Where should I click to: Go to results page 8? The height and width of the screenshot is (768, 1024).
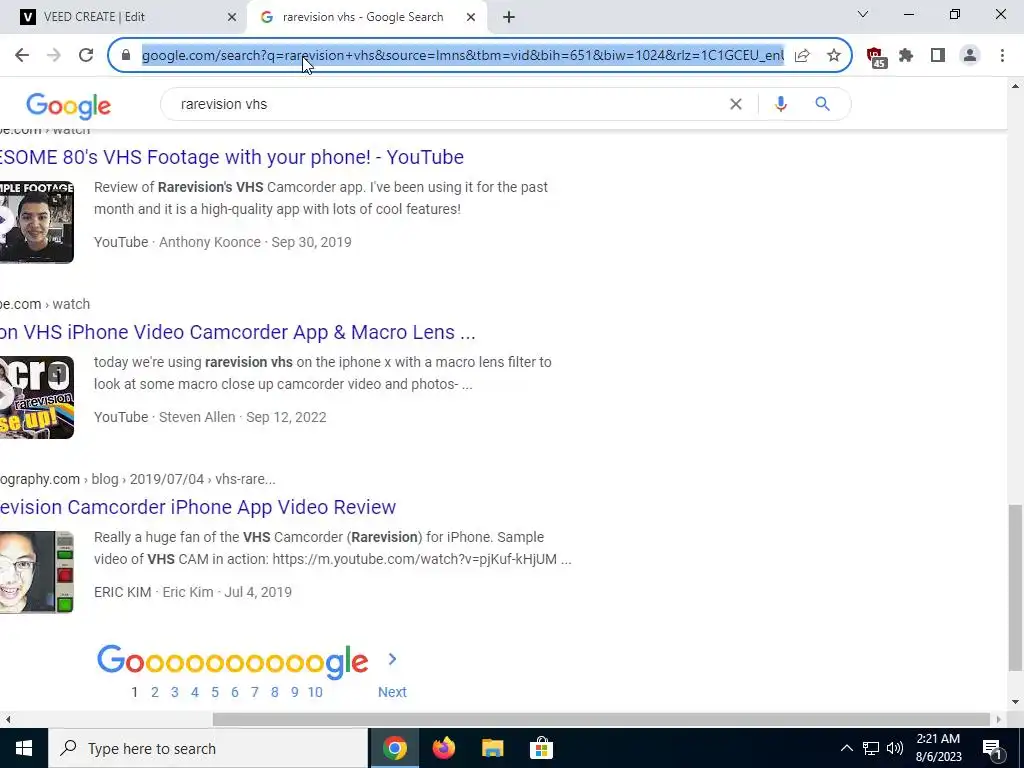(274, 692)
